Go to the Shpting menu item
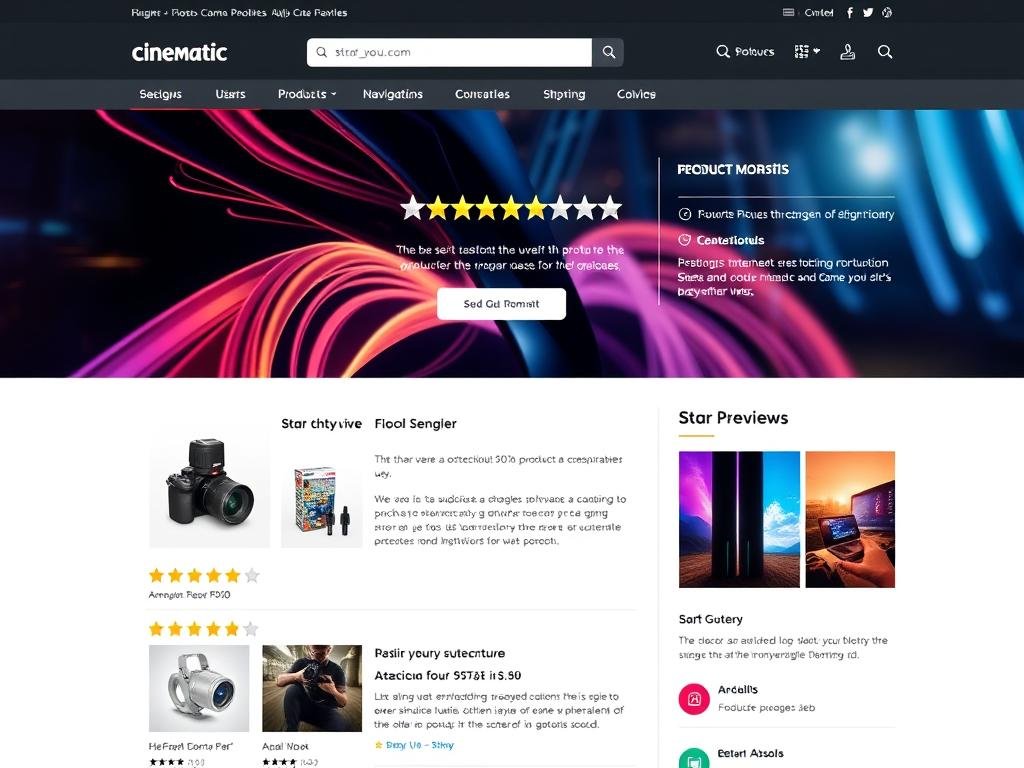 pyautogui.click(x=564, y=94)
